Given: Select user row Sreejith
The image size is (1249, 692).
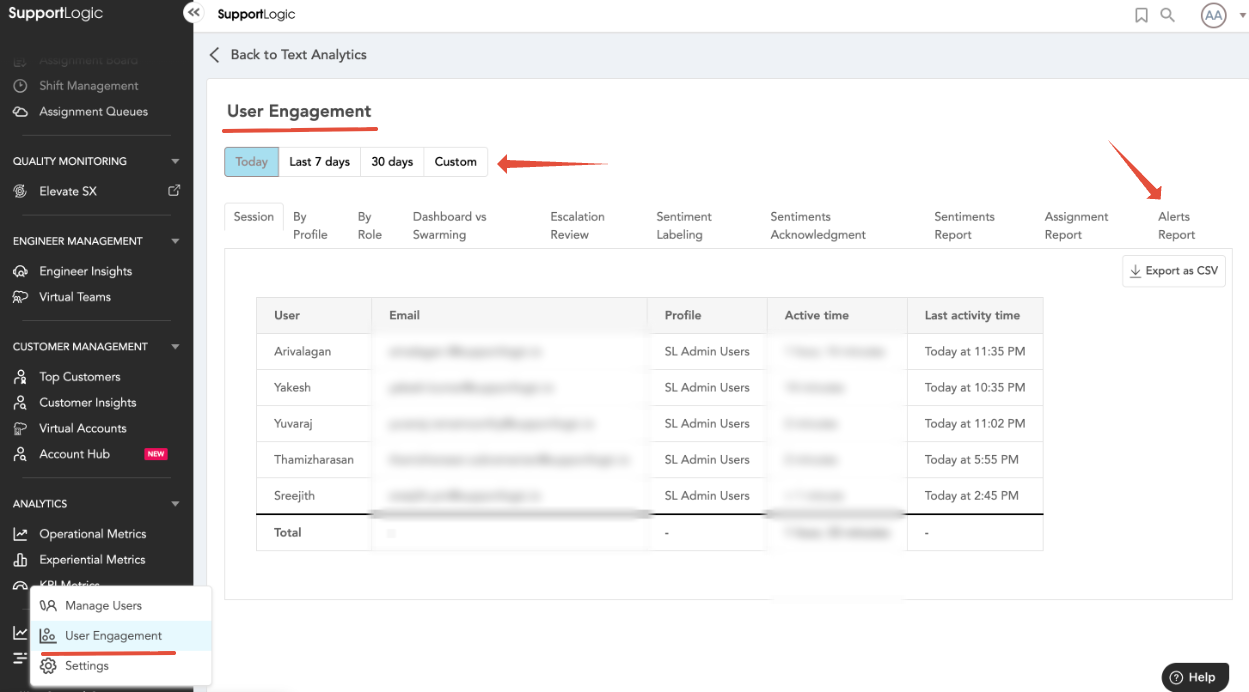Looking at the screenshot, I should pyautogui.click(x=650, y=496).
